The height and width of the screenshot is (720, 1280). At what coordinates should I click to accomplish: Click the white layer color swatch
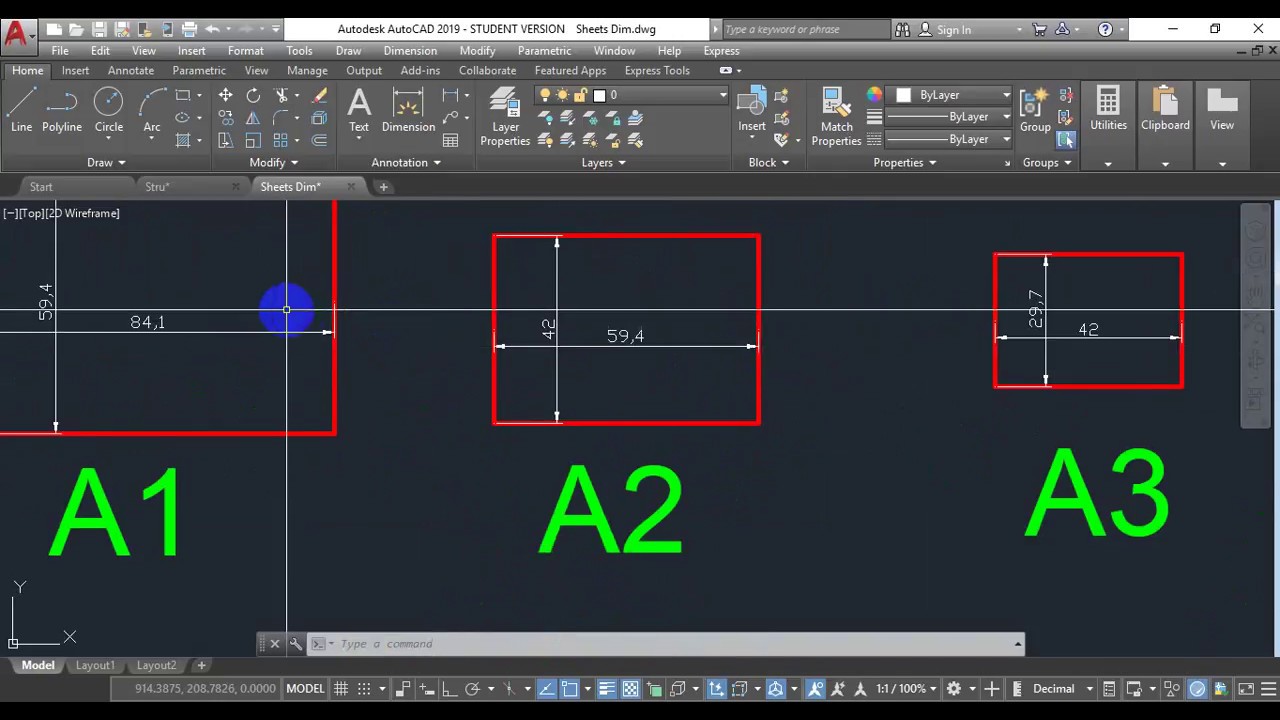(x=599, y=95)
